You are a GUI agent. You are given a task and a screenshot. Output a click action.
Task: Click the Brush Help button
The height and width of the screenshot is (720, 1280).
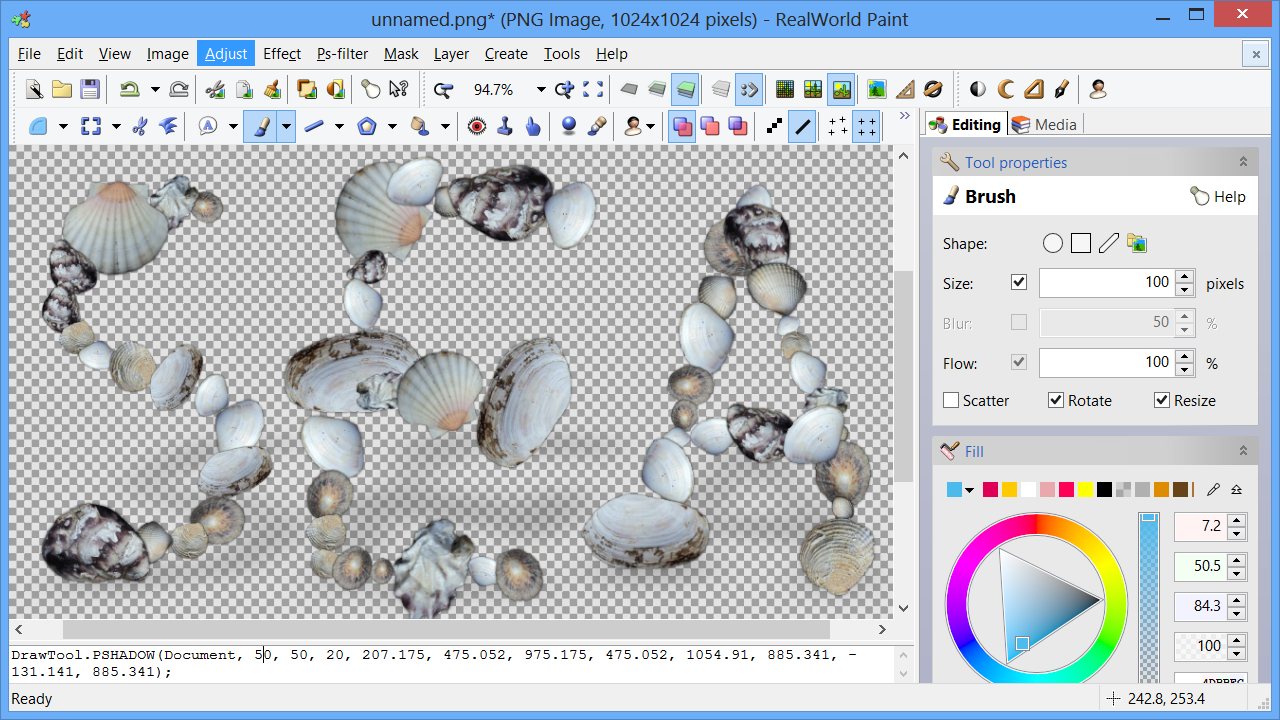coord(1218,197)
